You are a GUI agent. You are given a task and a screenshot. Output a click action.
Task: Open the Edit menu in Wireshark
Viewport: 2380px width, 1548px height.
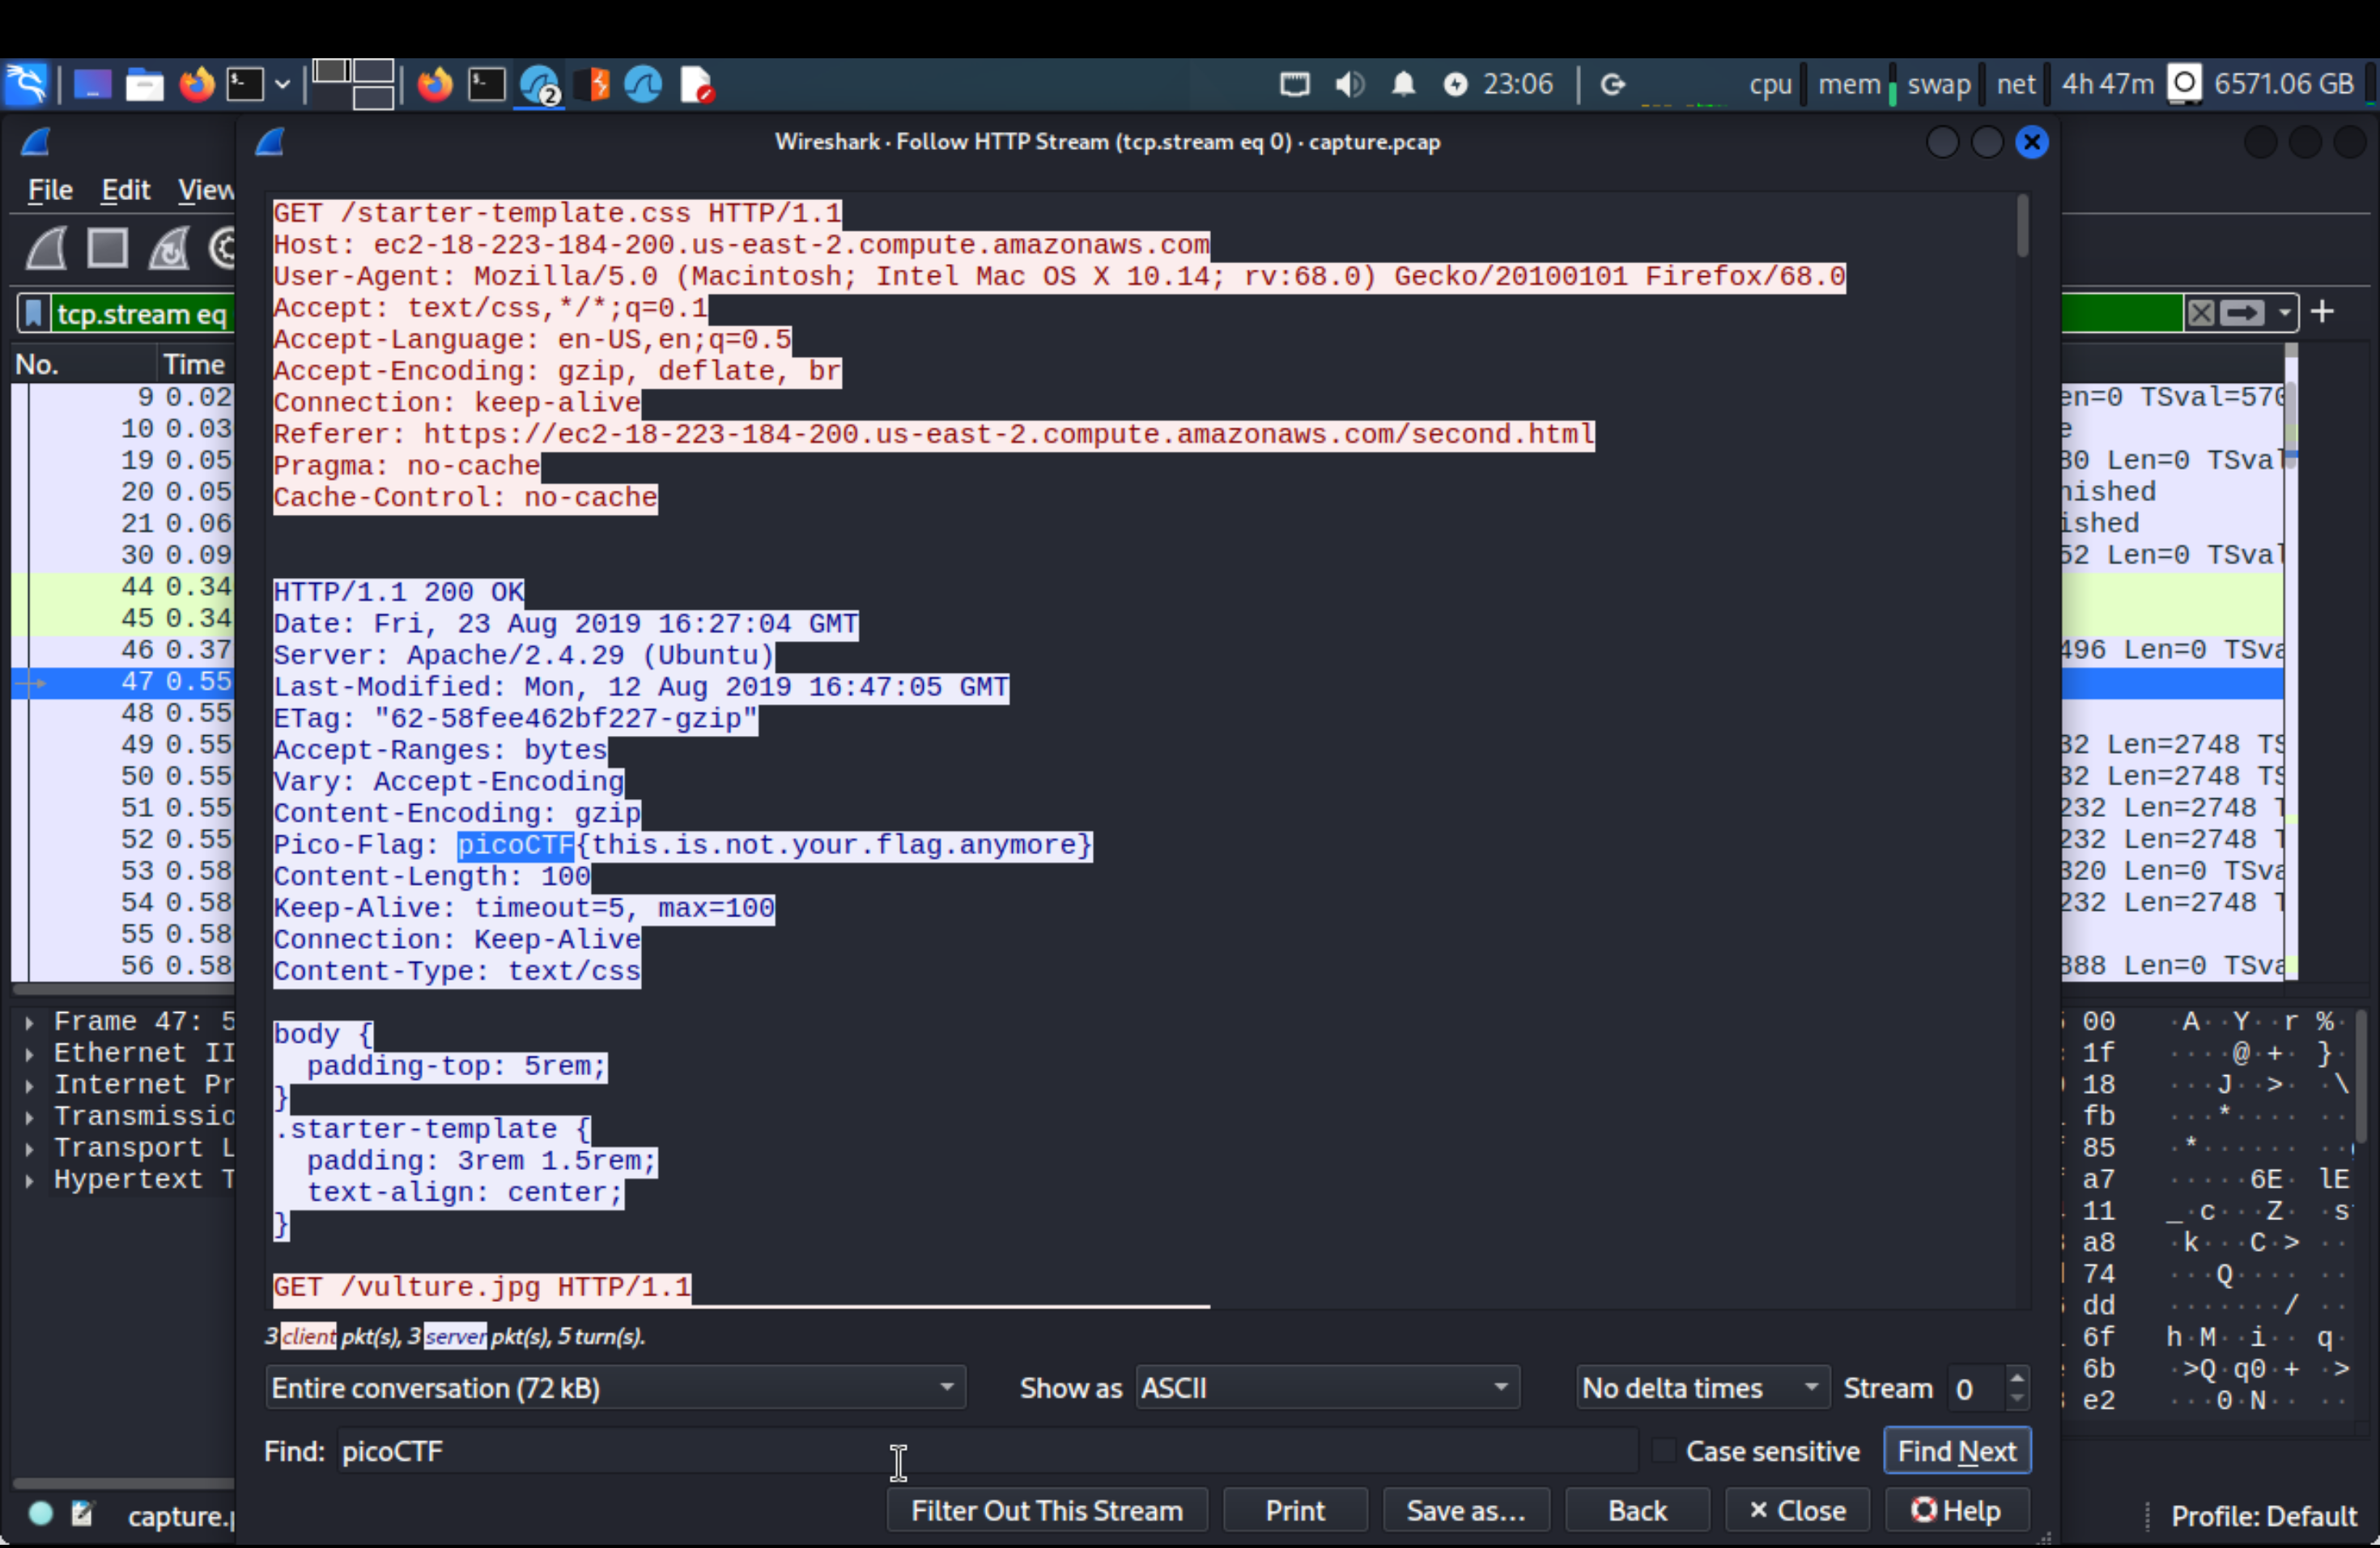126,189
